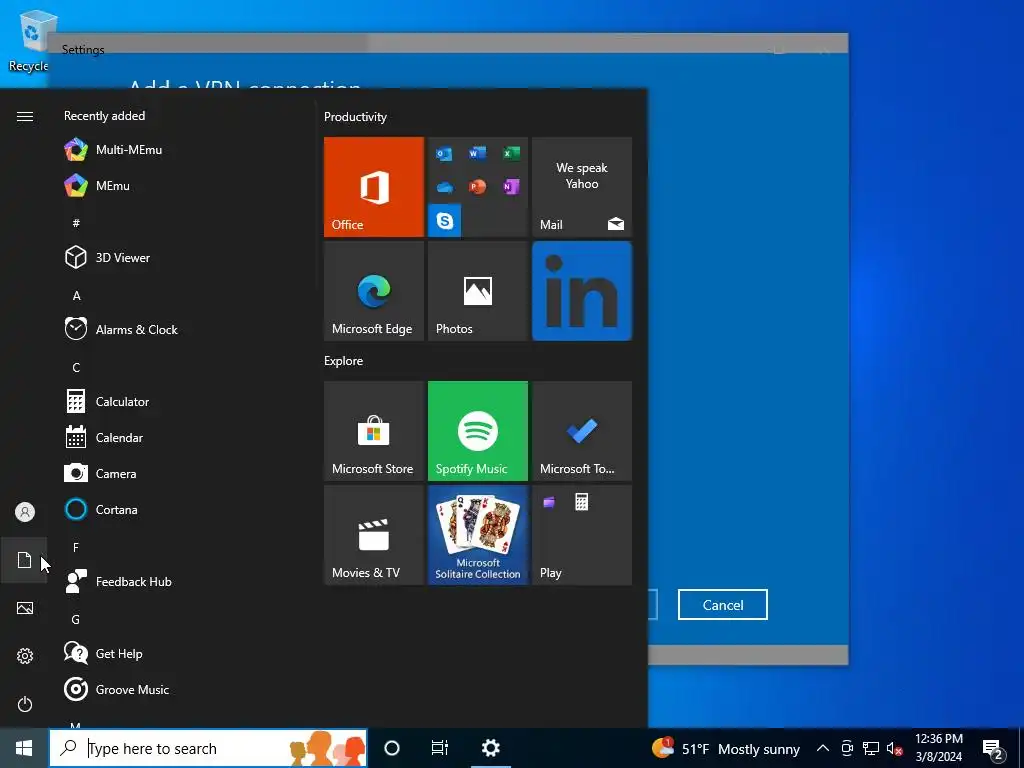Cancel the VPN connection dialog
Image resolution: width=1024 pixels, height=768 pixels.
tap(723, 605)
